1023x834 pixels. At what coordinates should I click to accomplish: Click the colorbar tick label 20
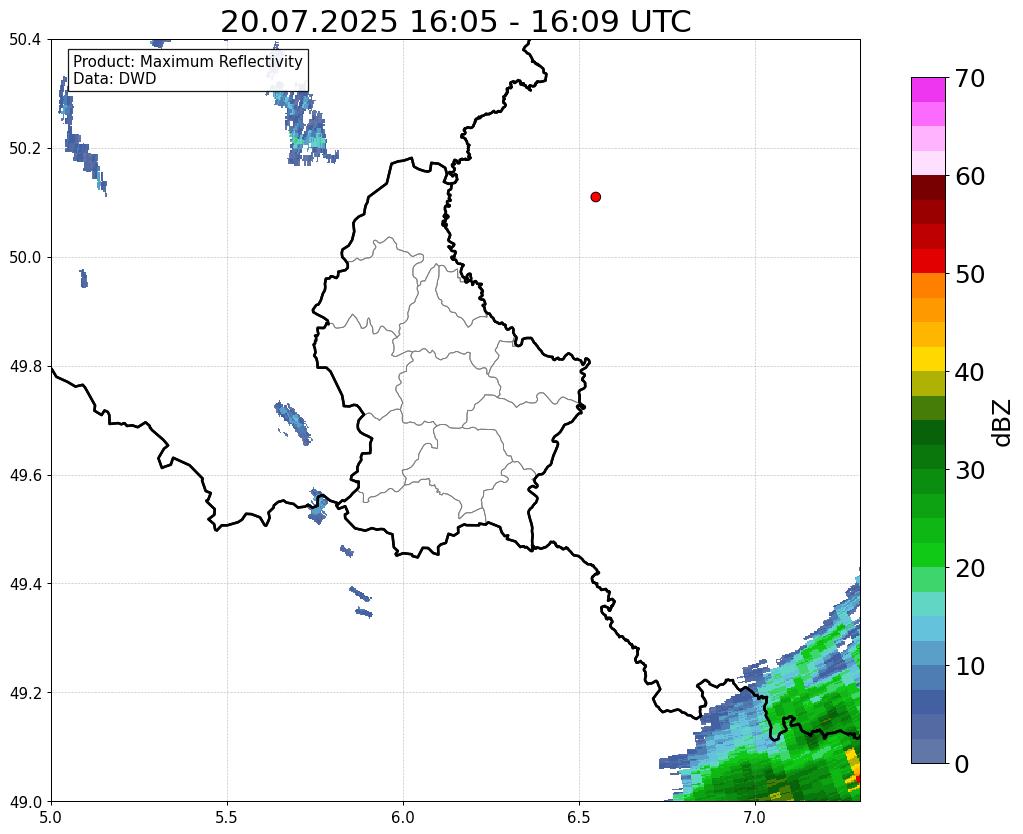970,568
